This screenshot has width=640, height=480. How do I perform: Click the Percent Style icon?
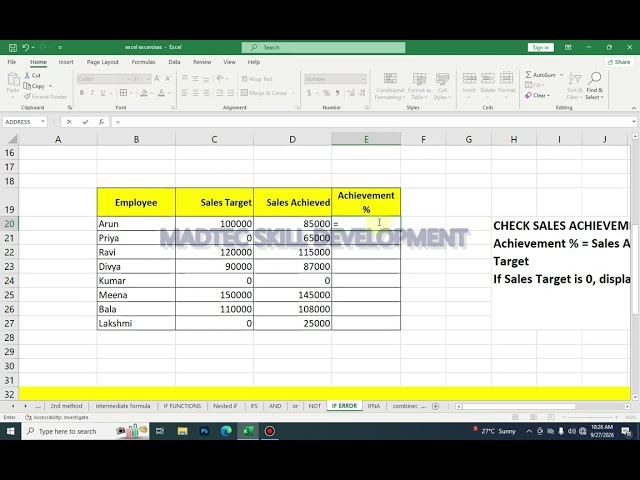pyautogui.click(x=327, y=93)
